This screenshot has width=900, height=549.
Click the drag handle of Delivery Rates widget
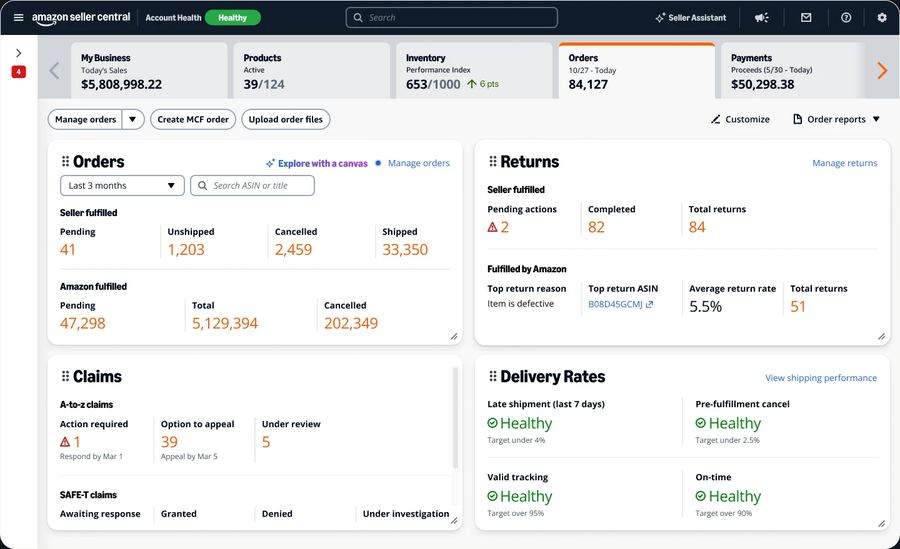(x=492, y=376)
